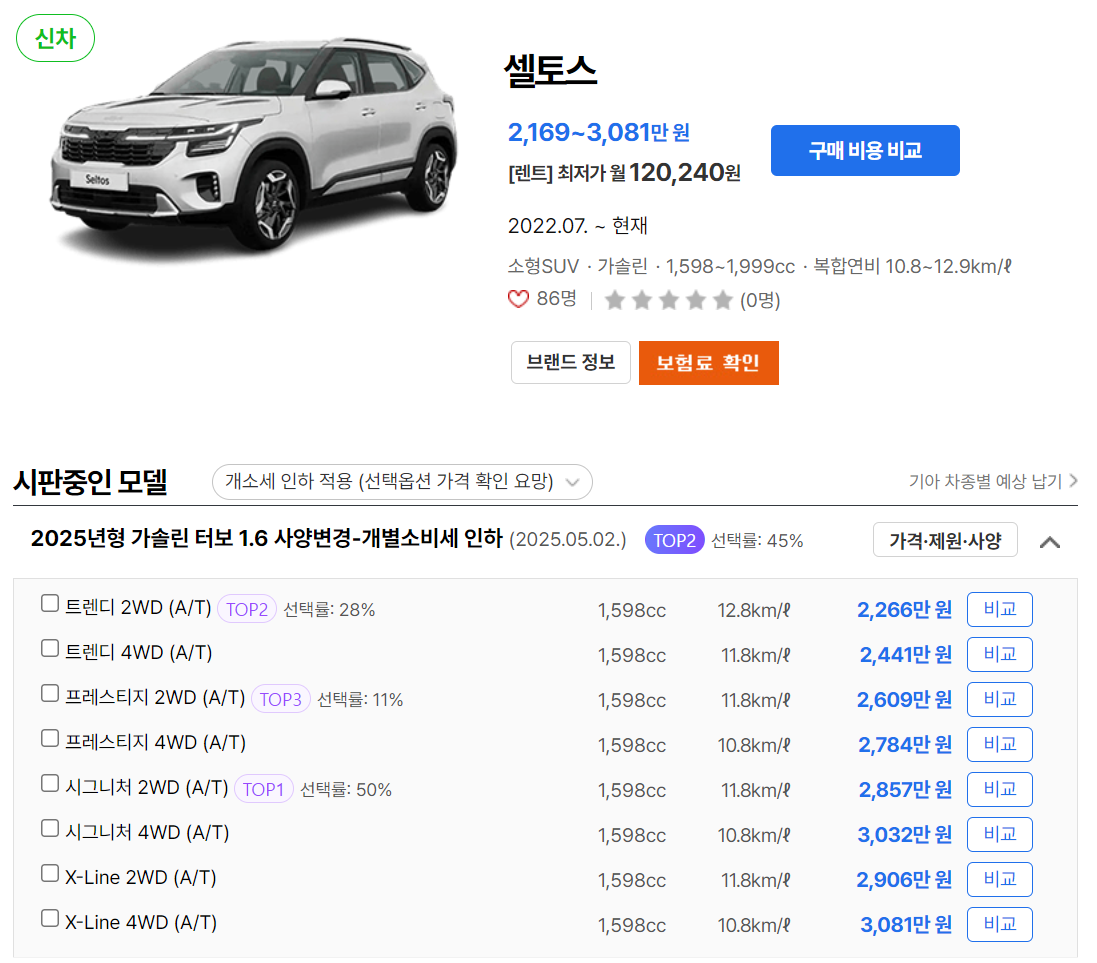Click the 2,441만 원 price
This screenshot has width=1097, height=963.
(905, 655)
